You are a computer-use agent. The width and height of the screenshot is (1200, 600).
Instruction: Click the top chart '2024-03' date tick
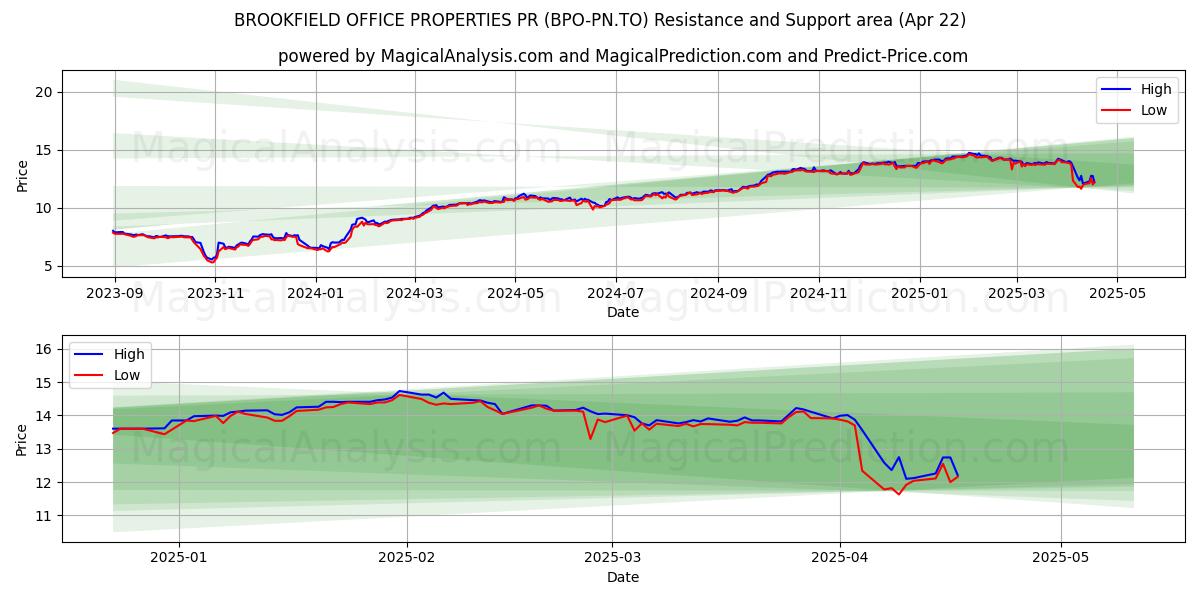tap(415, 294)
